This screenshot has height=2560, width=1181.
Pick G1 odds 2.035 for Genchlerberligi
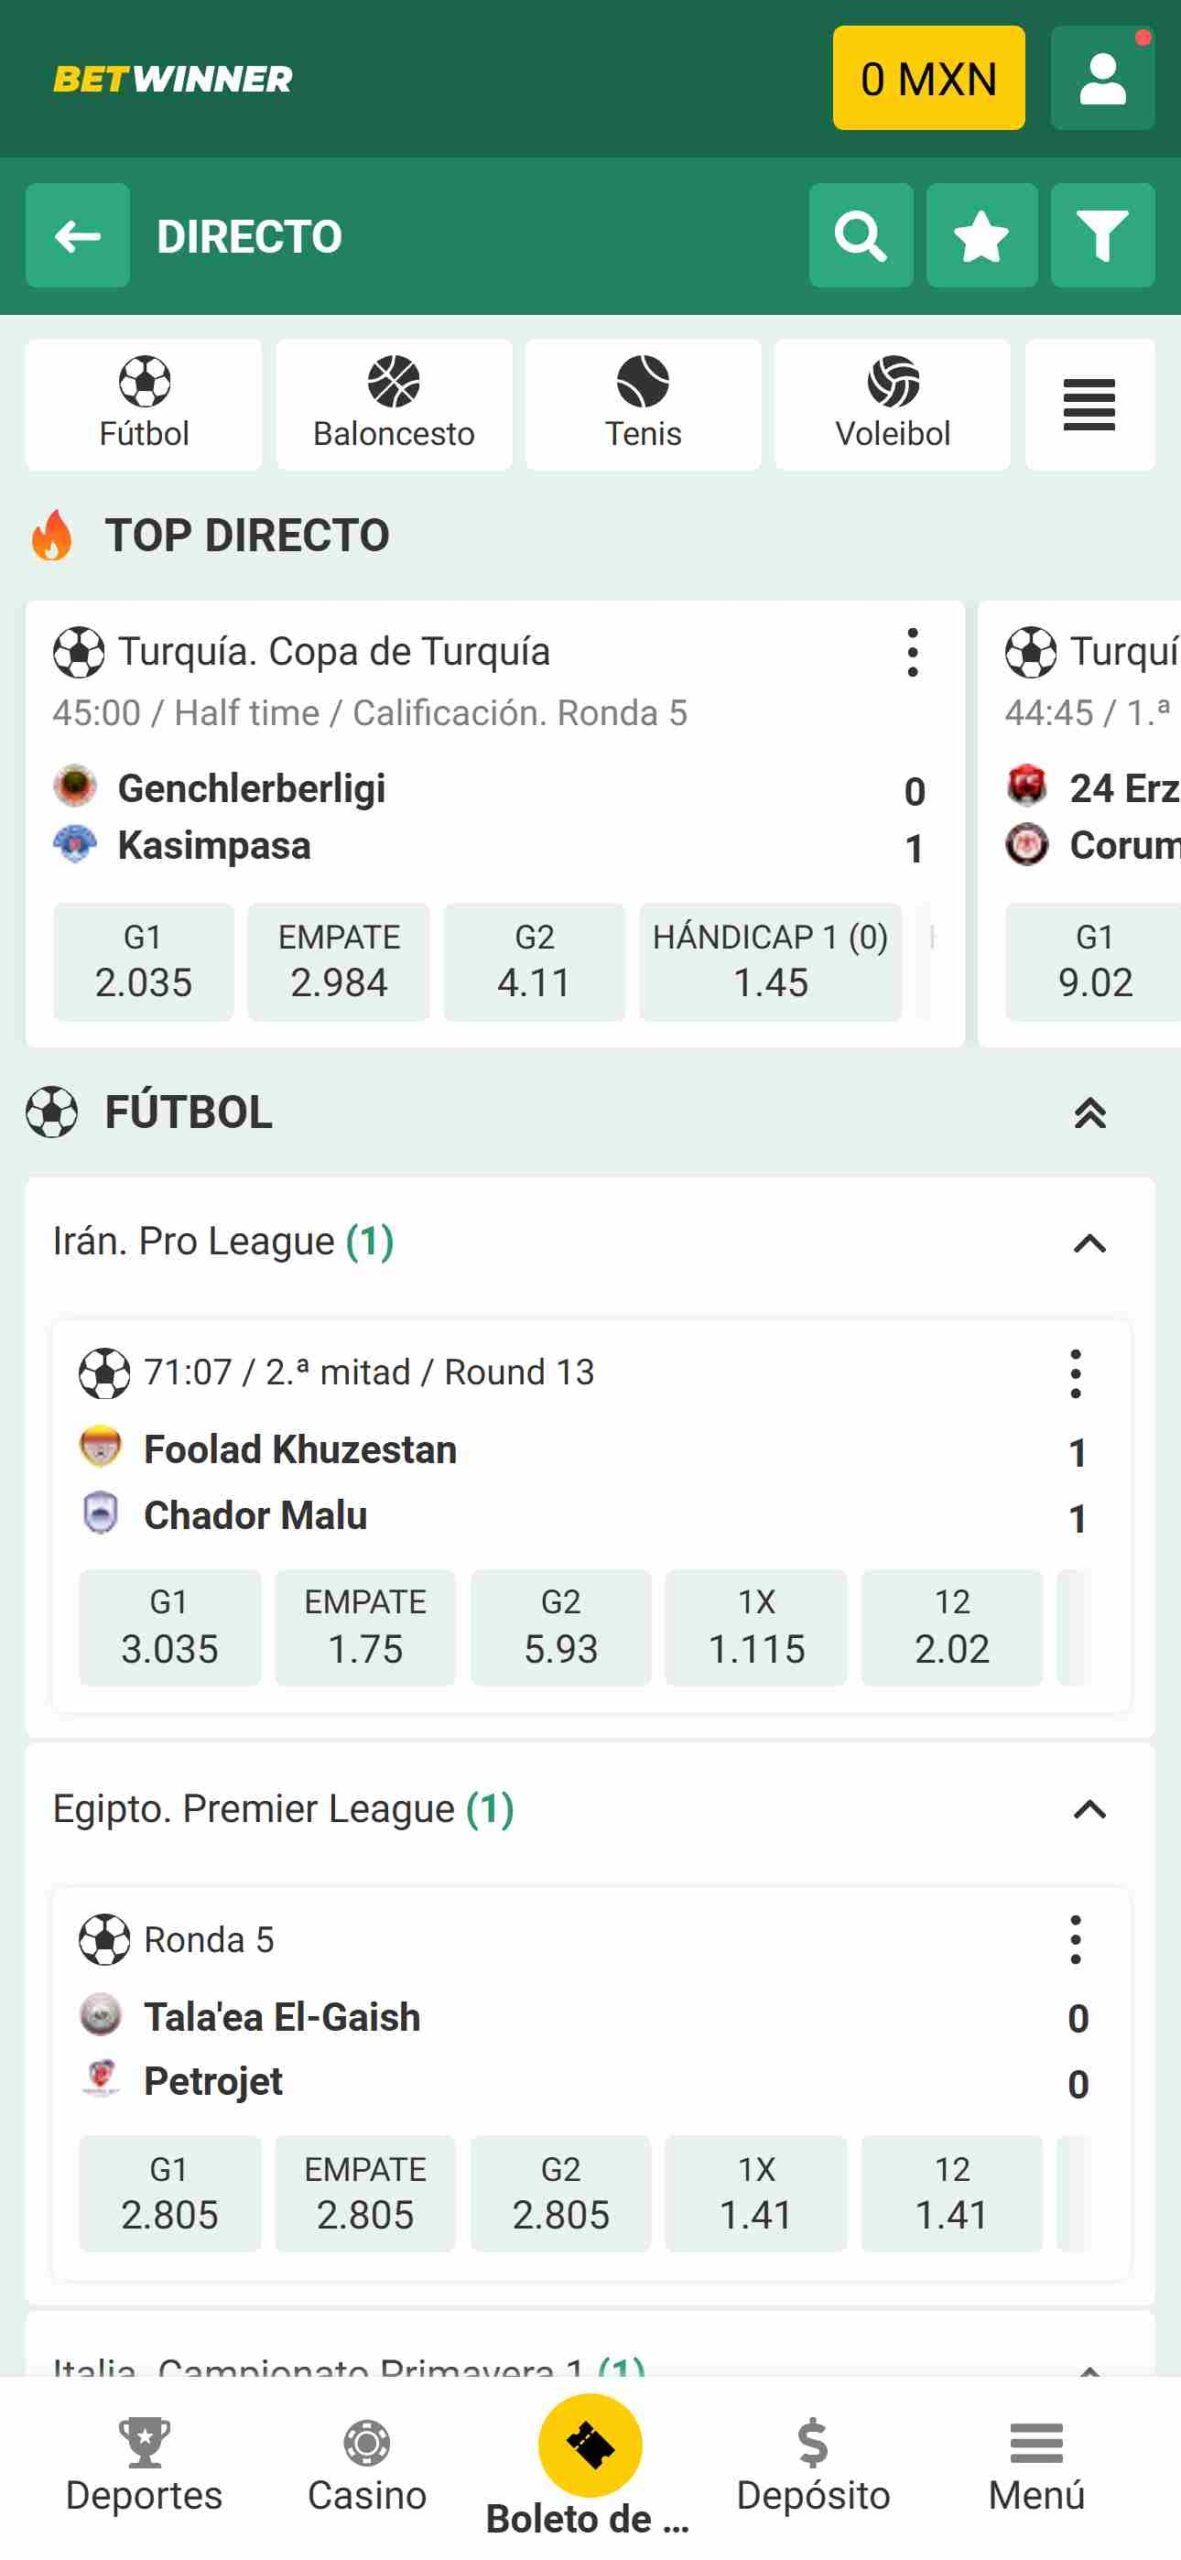[x=143, y=962]
